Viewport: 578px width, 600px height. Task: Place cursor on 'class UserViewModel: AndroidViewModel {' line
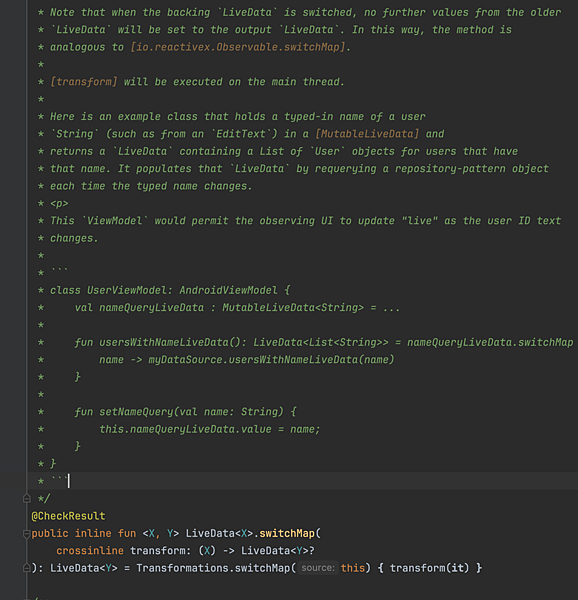click(170, 290)
